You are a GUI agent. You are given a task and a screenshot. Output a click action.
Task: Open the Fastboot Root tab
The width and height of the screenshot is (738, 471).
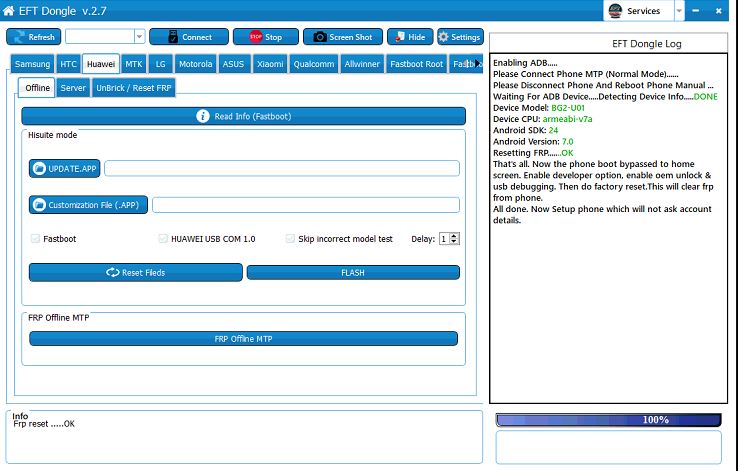pos(417,64)
